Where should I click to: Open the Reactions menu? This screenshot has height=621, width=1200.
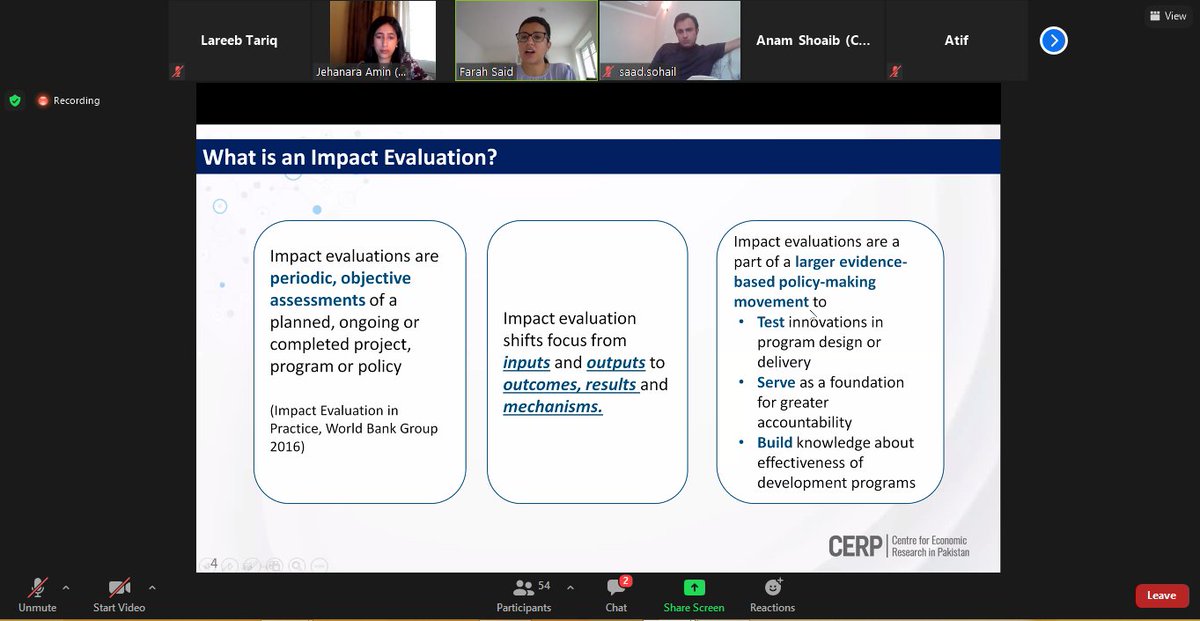tap(772, 594)
